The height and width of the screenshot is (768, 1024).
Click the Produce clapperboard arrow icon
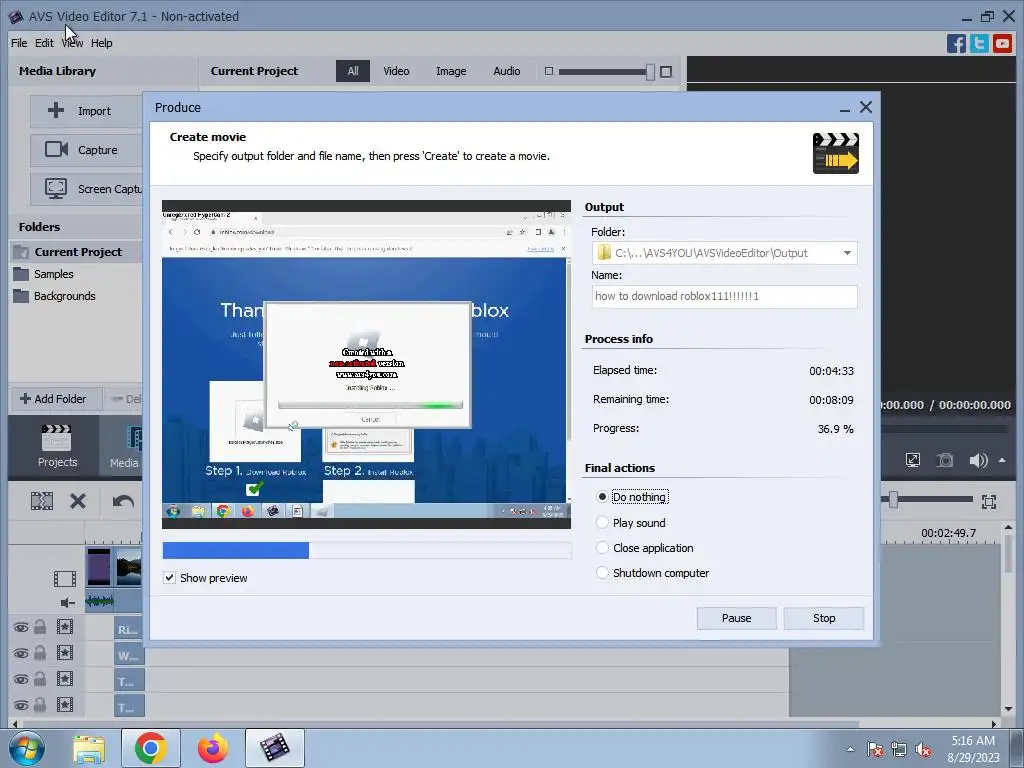click(x=835, y=153)
